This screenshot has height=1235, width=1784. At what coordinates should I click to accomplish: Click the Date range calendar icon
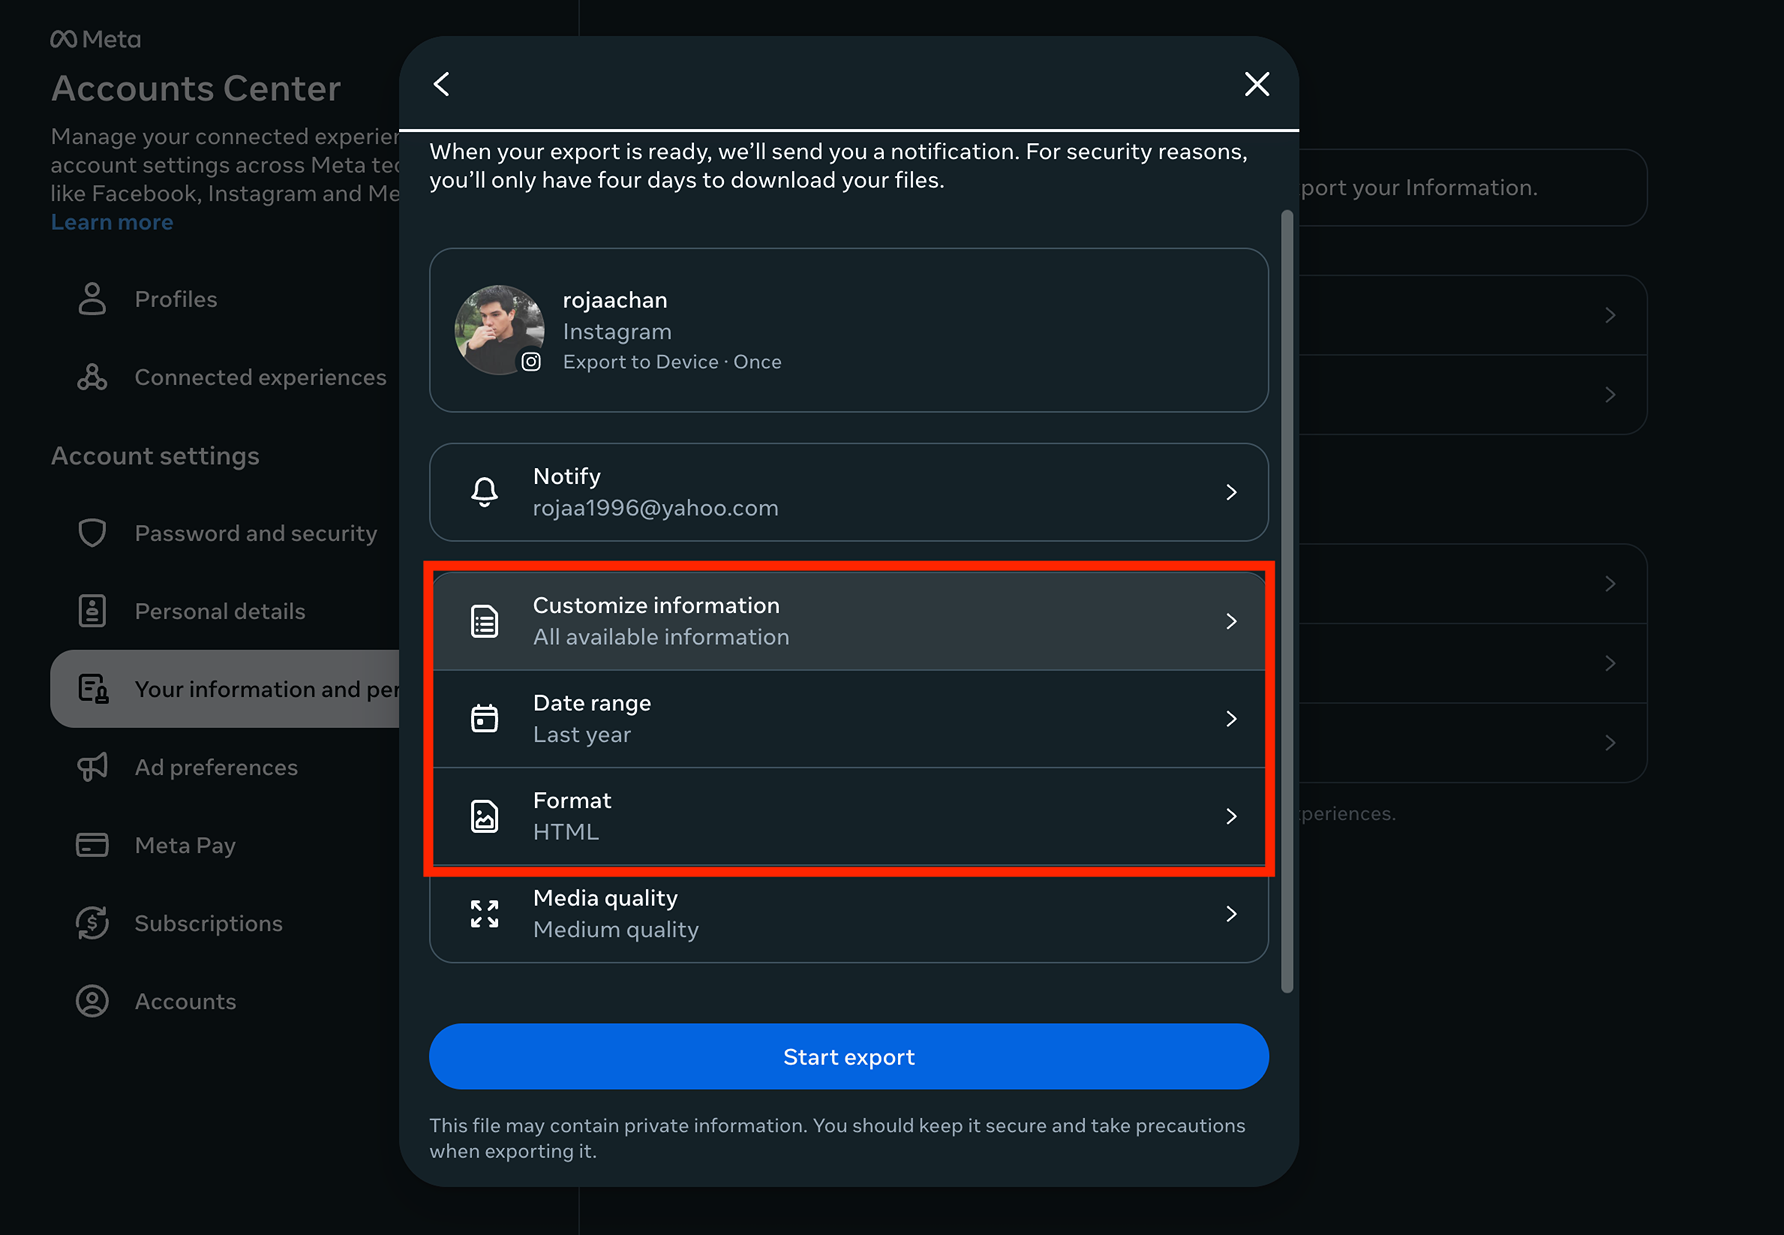coord(485,719)
